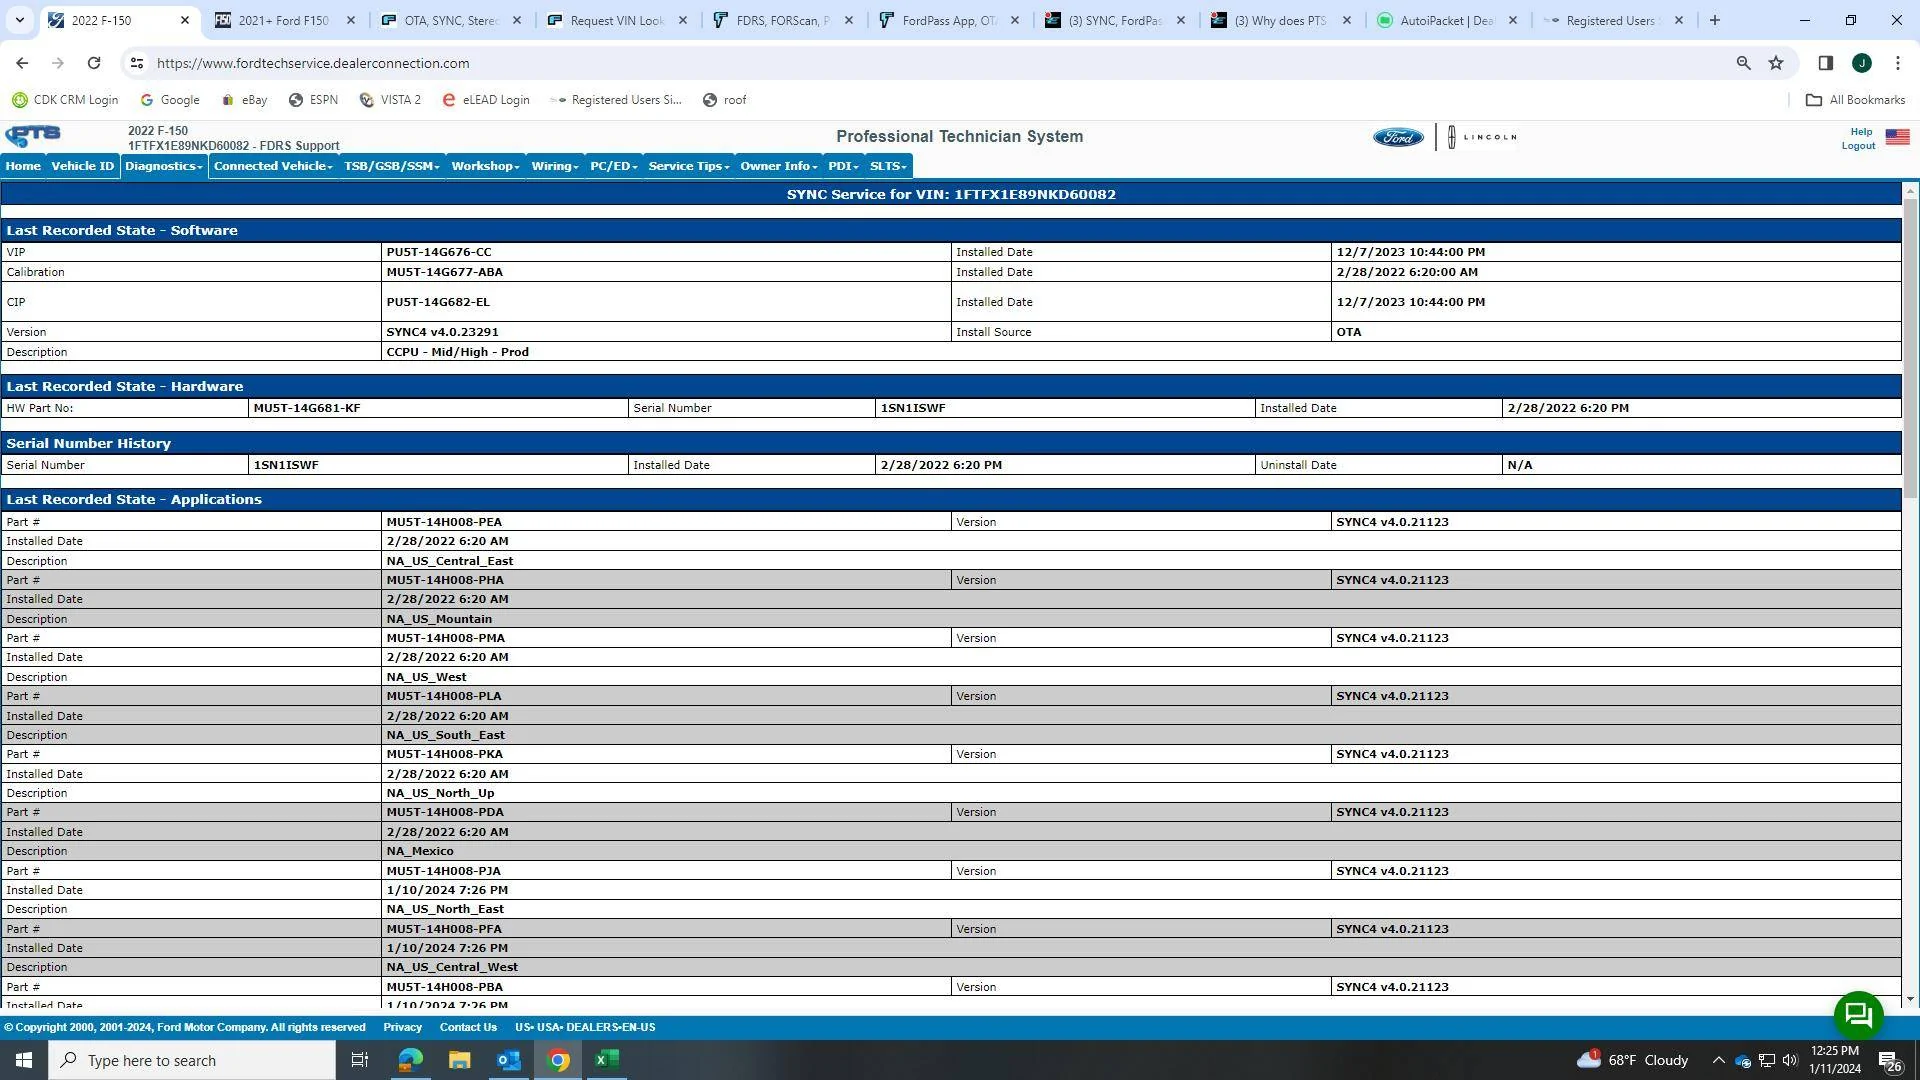Open the Wiring dropdown menu
Screen dimensions: 1920x1080
click(x=555, y=166)
